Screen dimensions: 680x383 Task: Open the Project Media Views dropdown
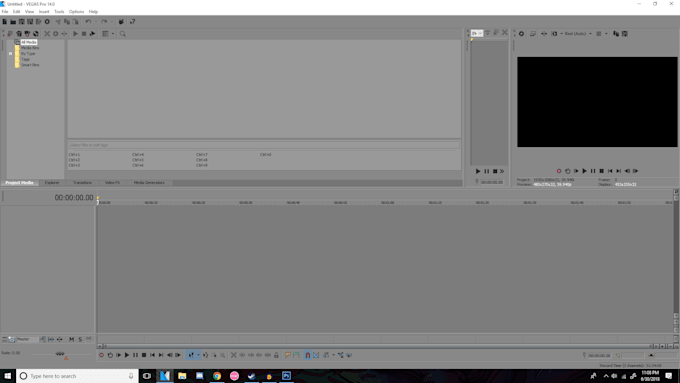[113, 34]
